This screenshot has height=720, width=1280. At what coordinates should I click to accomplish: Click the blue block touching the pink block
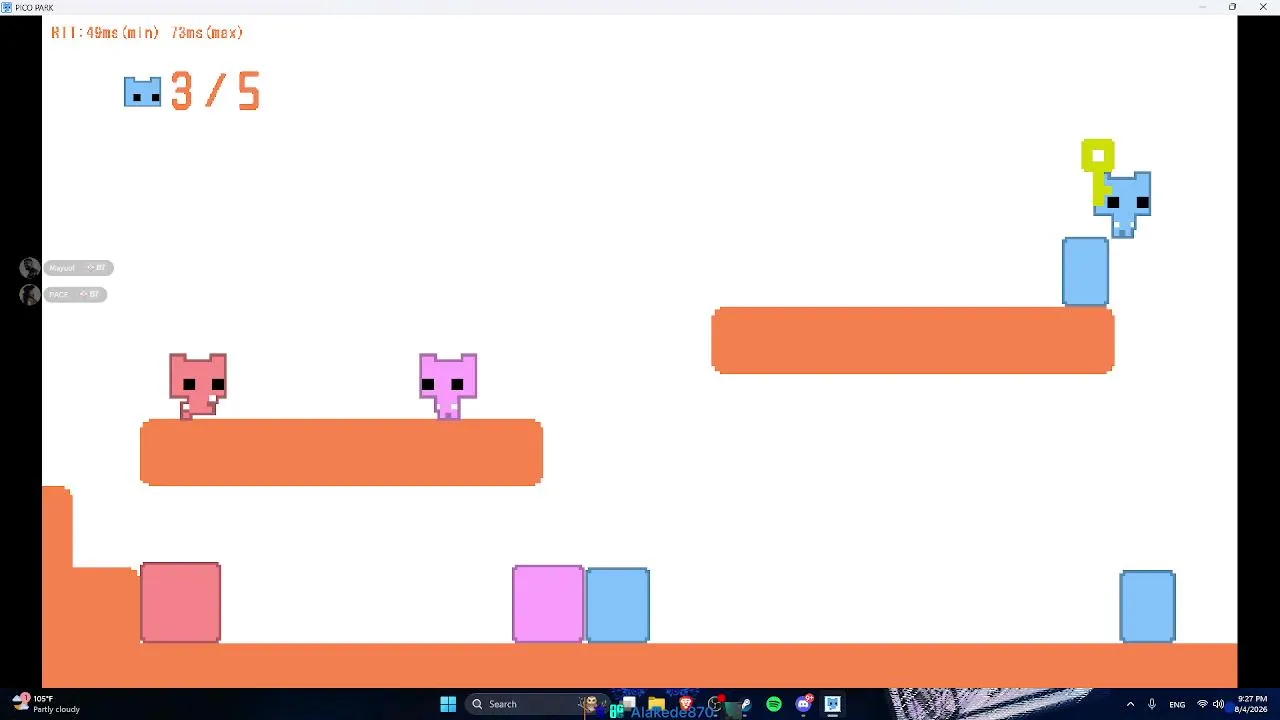click(618, 605)
